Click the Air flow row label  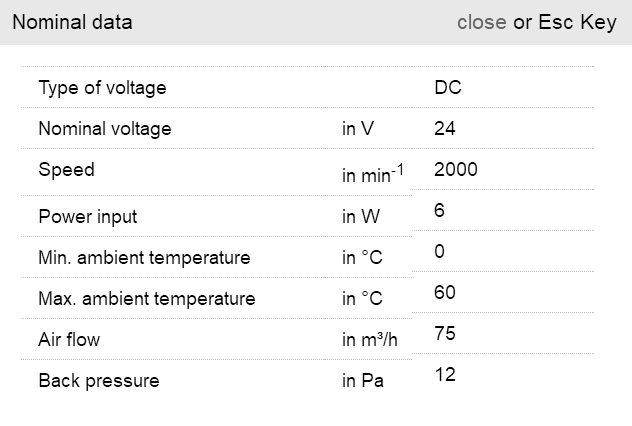pyautogui.click(x=69, y=340)
